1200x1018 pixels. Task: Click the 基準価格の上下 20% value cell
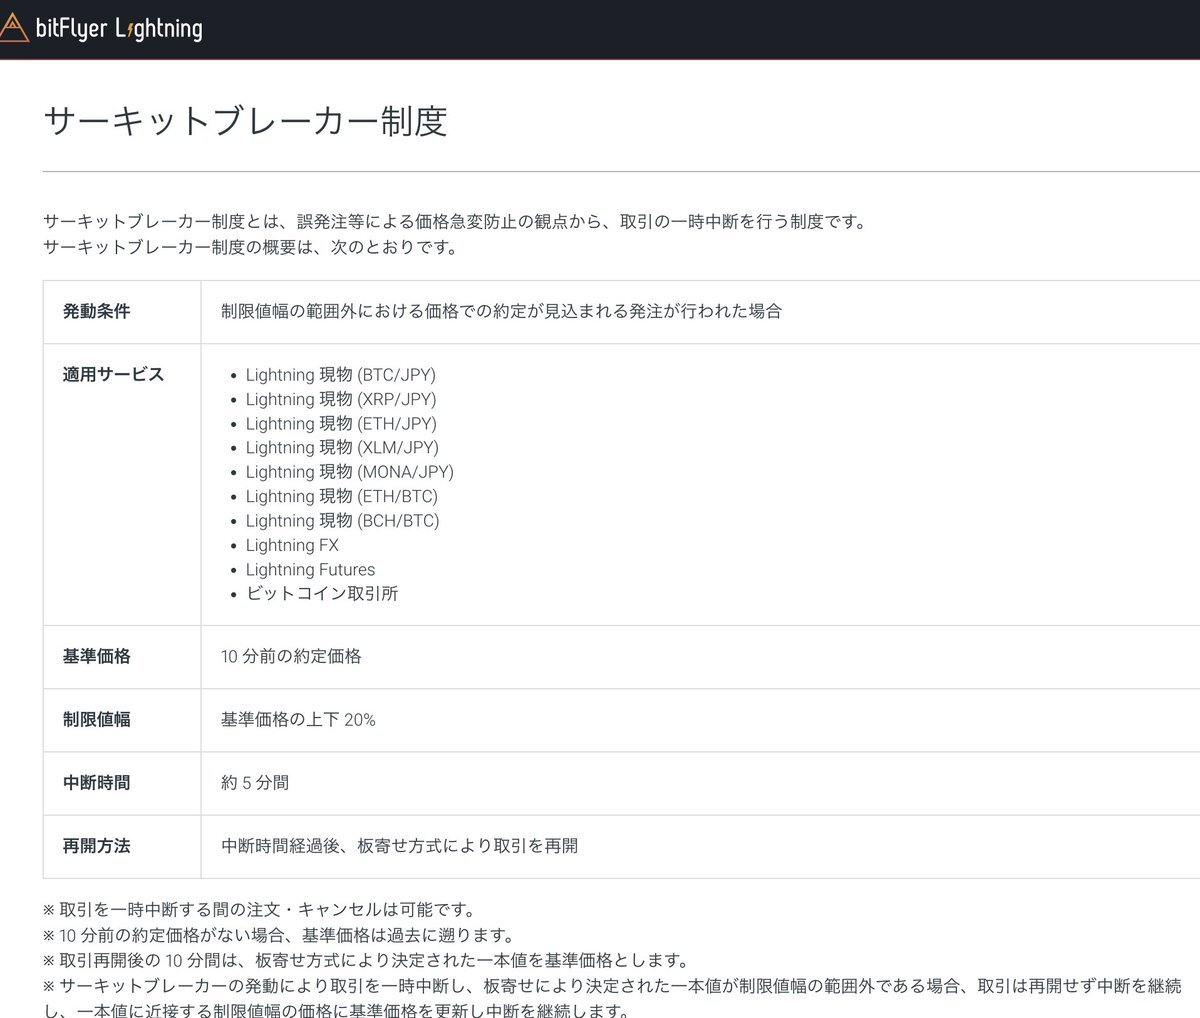tap(298, 719)
